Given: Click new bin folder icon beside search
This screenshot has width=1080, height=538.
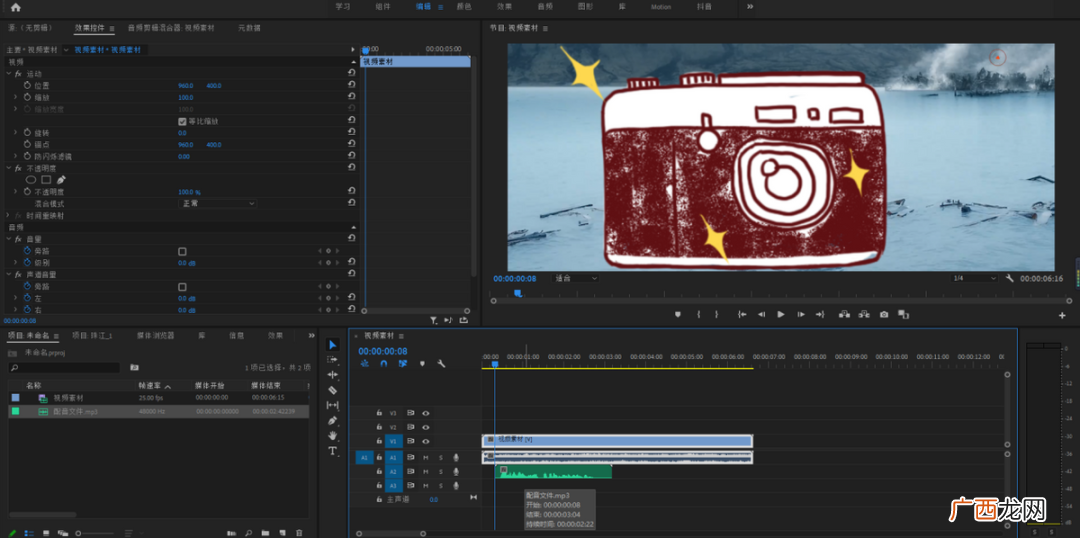Looking at the screenshot, I should (134, 368).
